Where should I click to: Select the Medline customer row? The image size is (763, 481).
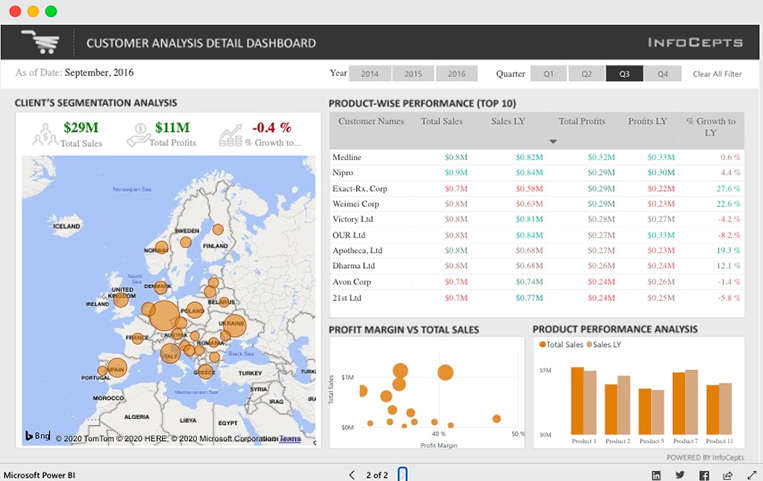tap(537, 157)
